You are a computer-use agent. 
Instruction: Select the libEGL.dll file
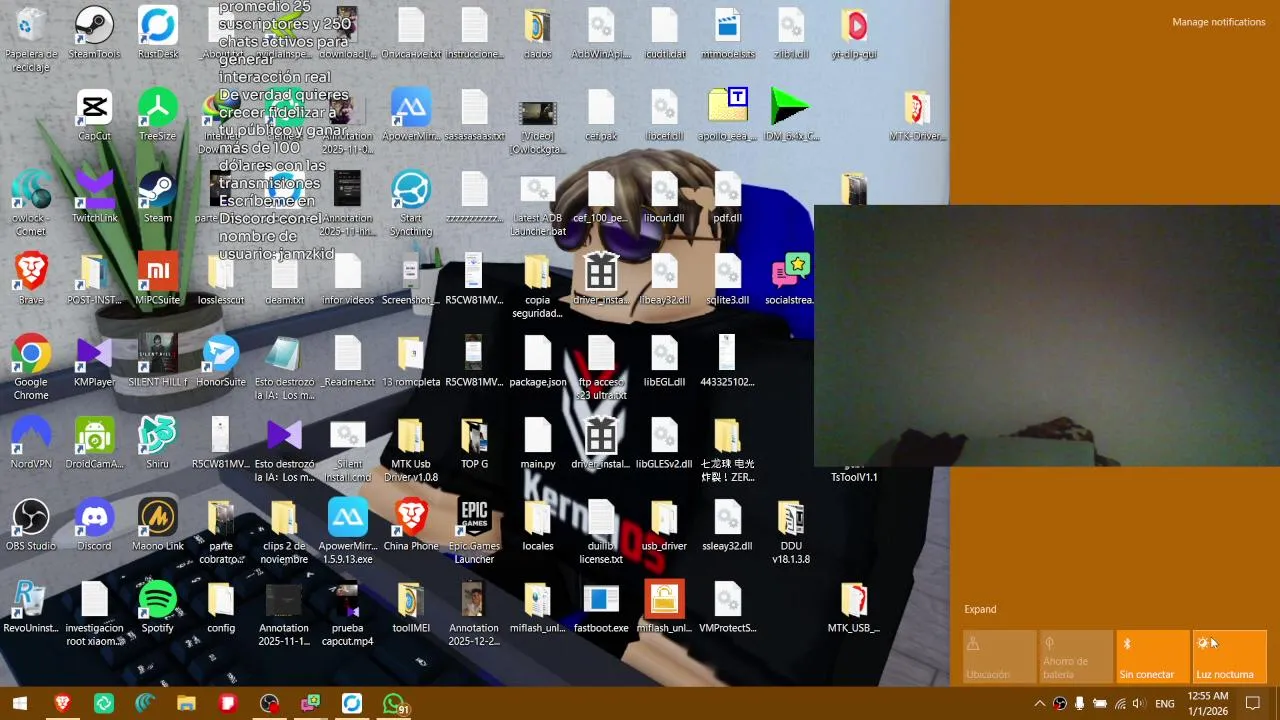coord(664,361)
